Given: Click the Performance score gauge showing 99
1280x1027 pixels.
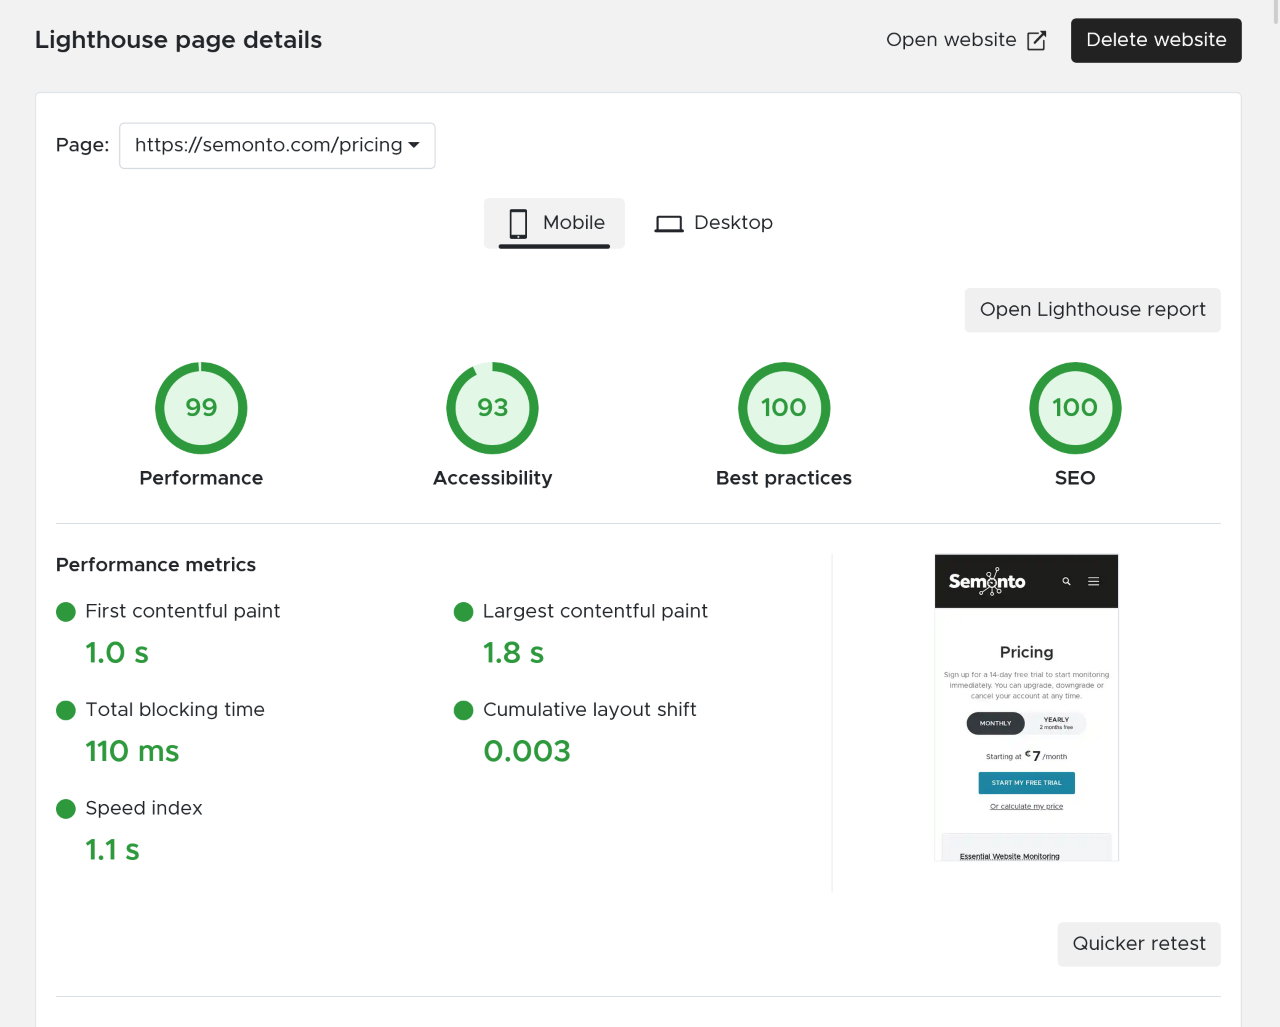Looking at the screenshot, I should pyautogui.click(x=201, y=408).
